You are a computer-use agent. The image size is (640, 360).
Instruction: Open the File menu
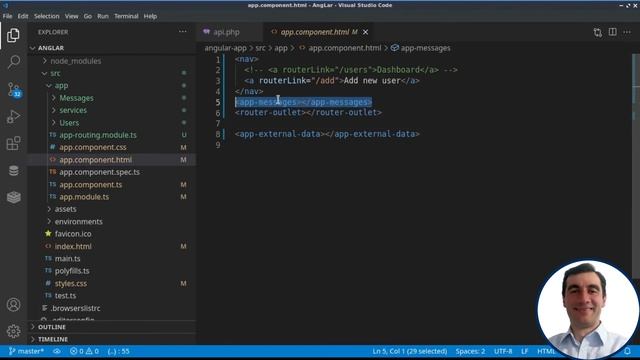pyautogui.click(x=7, y=16)
